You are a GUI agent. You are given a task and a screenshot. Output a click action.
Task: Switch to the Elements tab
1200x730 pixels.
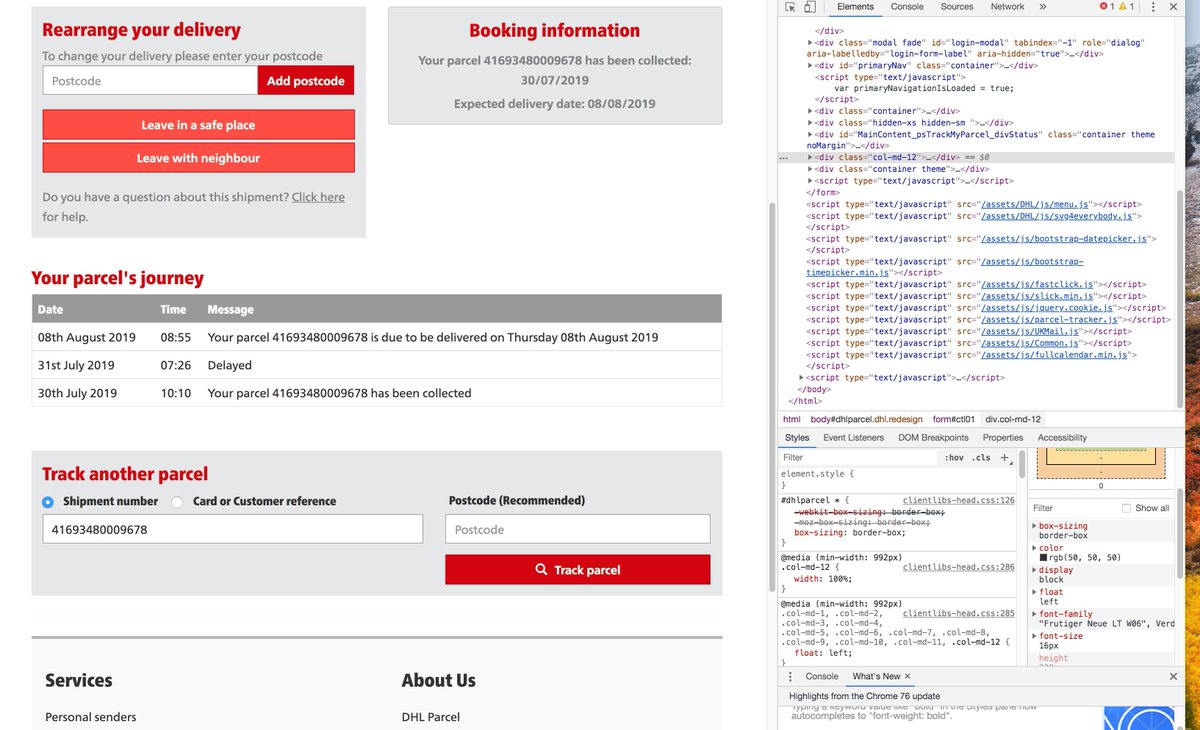click(x=855, y=7)
